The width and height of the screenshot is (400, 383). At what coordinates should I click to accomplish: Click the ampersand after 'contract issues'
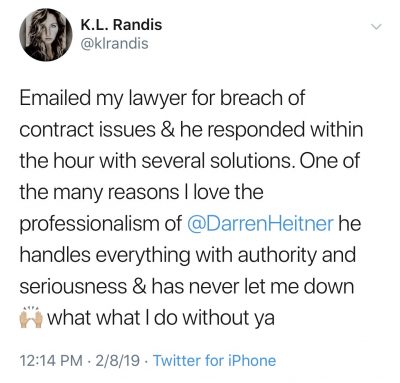click(168, 130)
